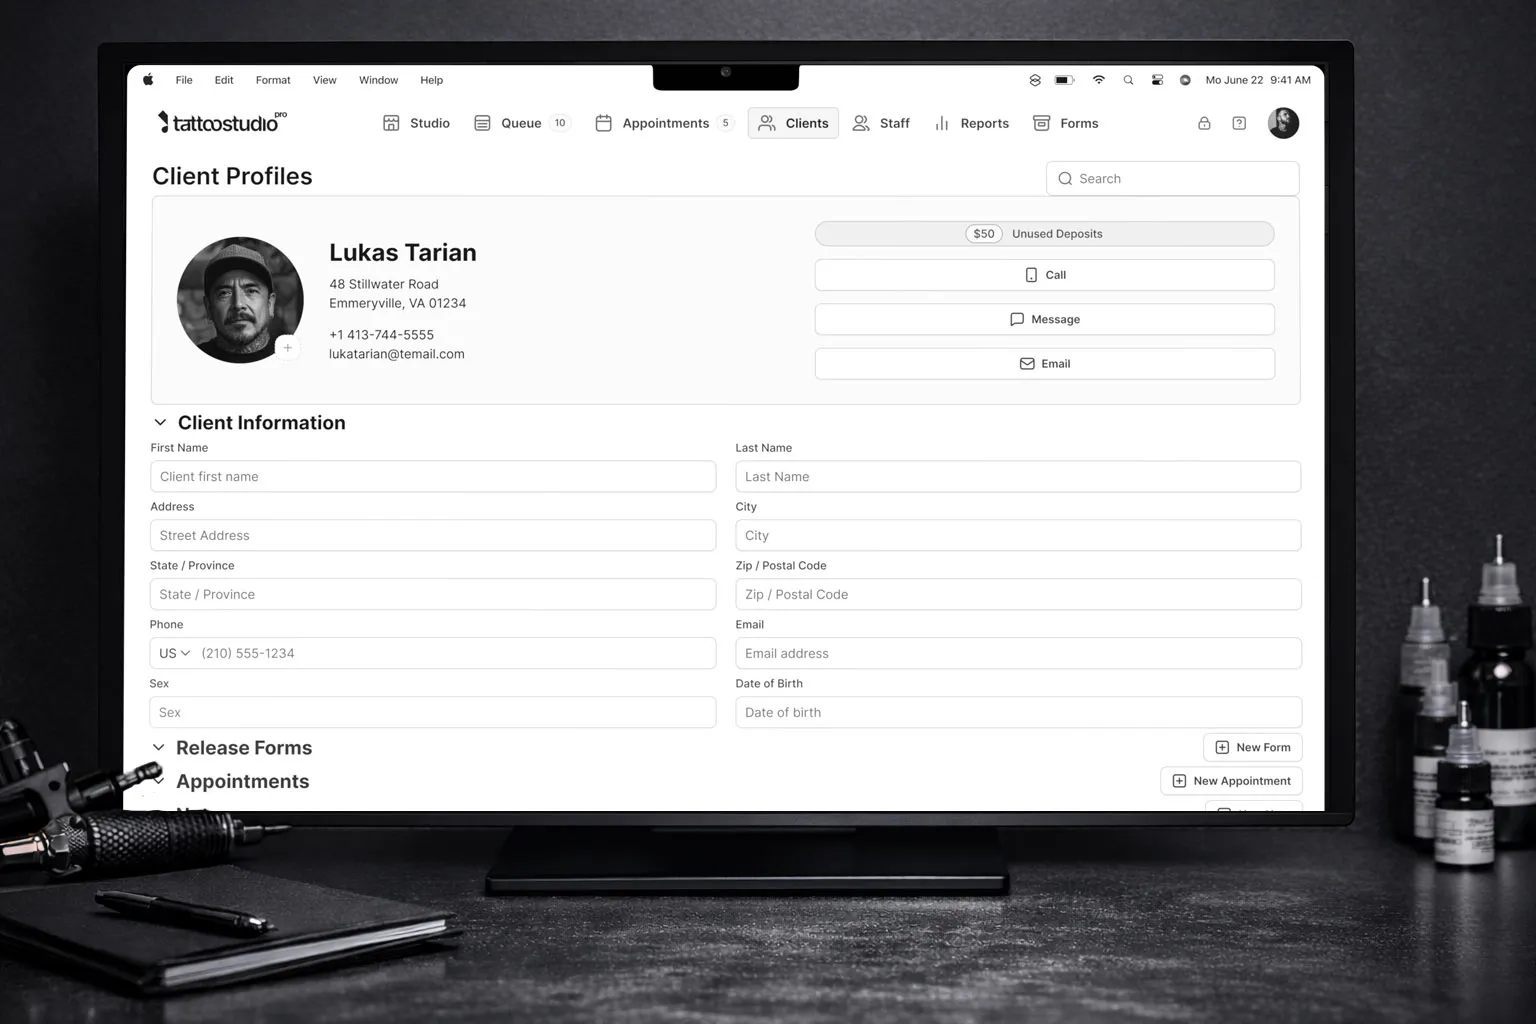Click the macOS Spotlight search icon
Image resolution: width=1536 pixels, height=1024 pixels.
tap(1128, 80)
